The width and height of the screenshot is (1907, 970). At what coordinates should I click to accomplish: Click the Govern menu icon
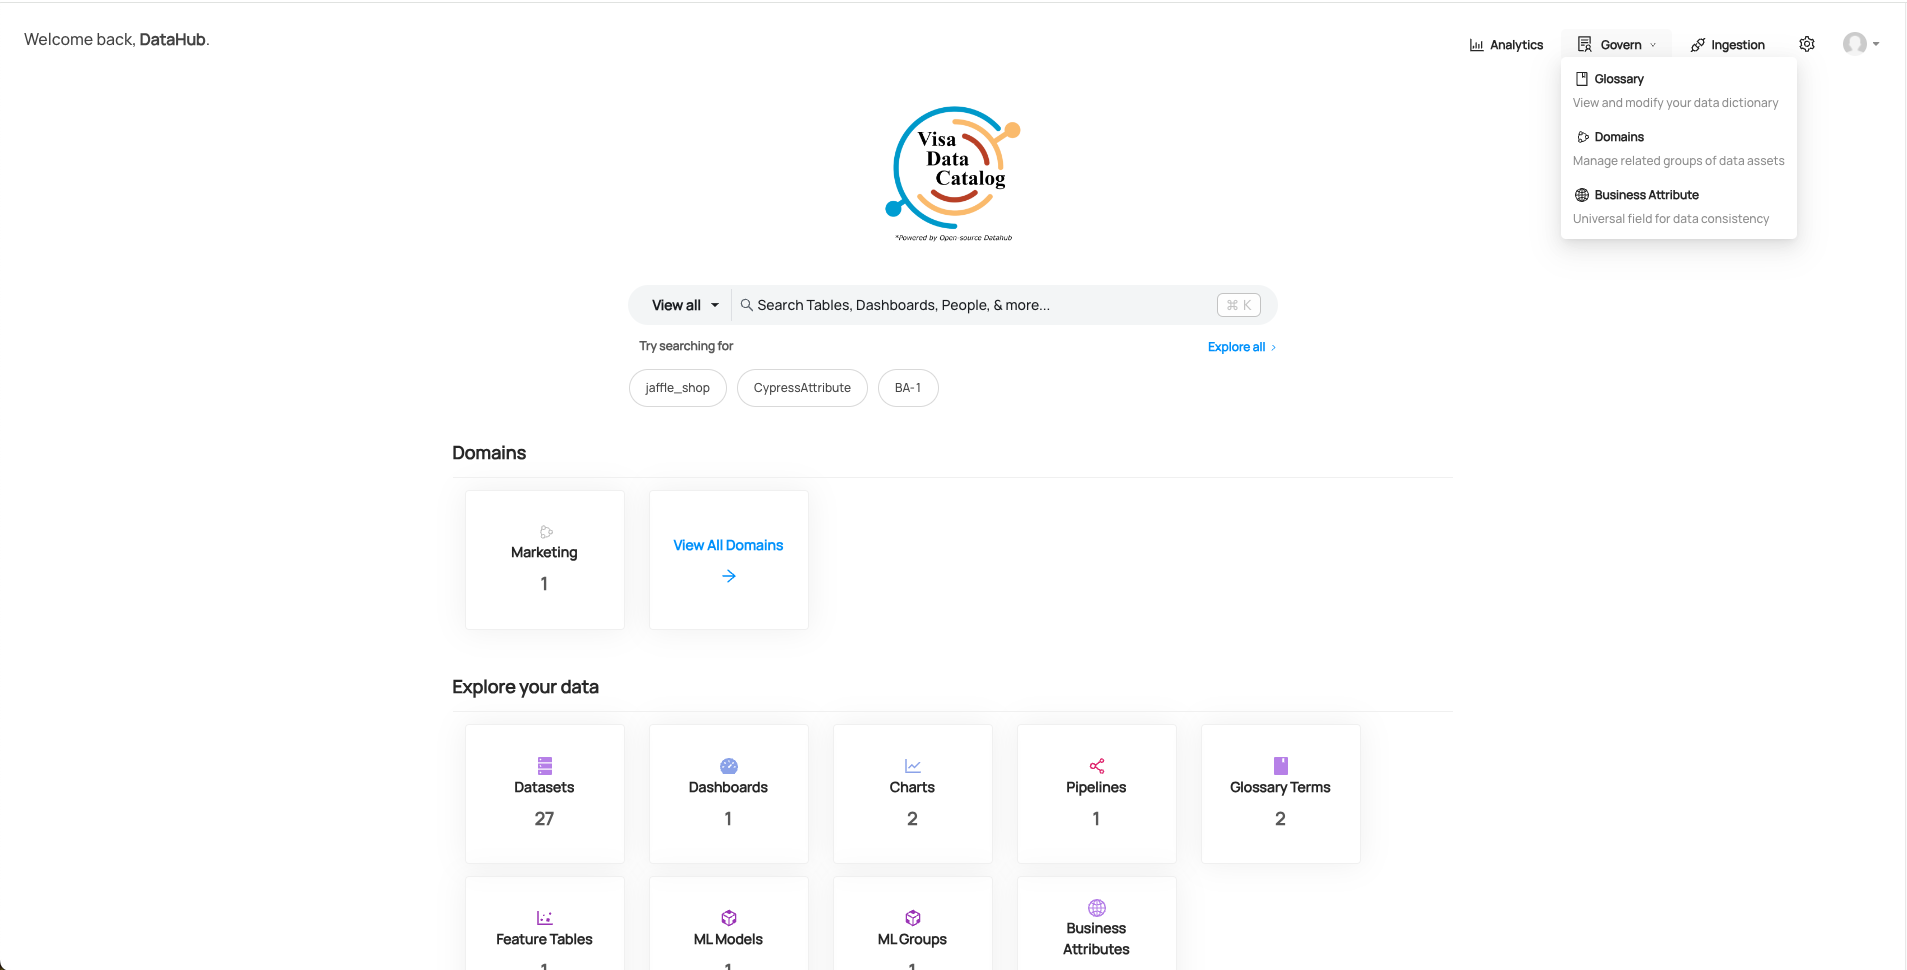point(1585,45)
